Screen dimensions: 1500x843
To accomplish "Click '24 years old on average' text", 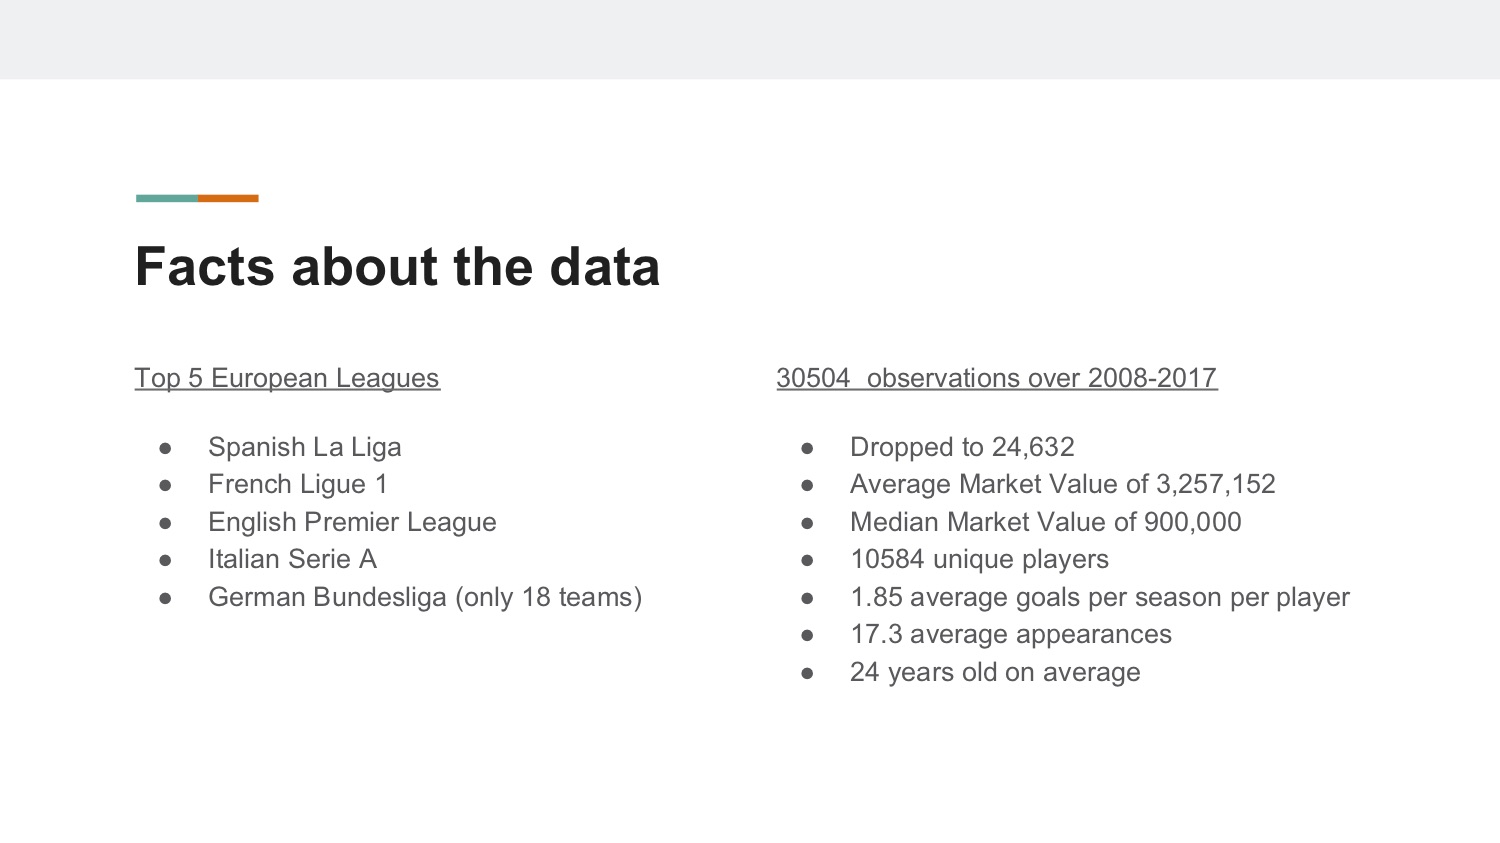I will (995, 672).
